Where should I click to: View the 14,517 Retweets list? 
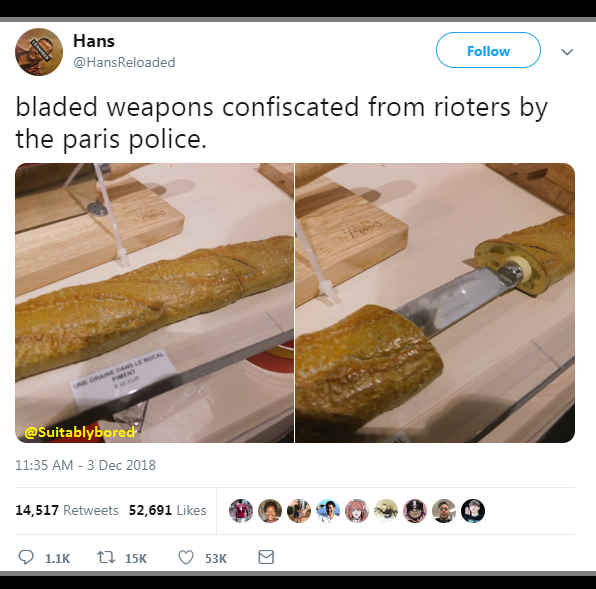[67, 510]
